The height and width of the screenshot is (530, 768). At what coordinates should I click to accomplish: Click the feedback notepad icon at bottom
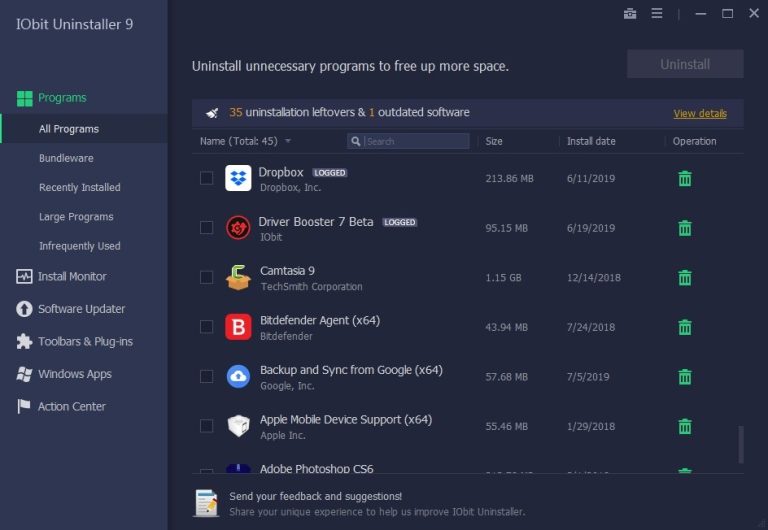coord(207,502)
